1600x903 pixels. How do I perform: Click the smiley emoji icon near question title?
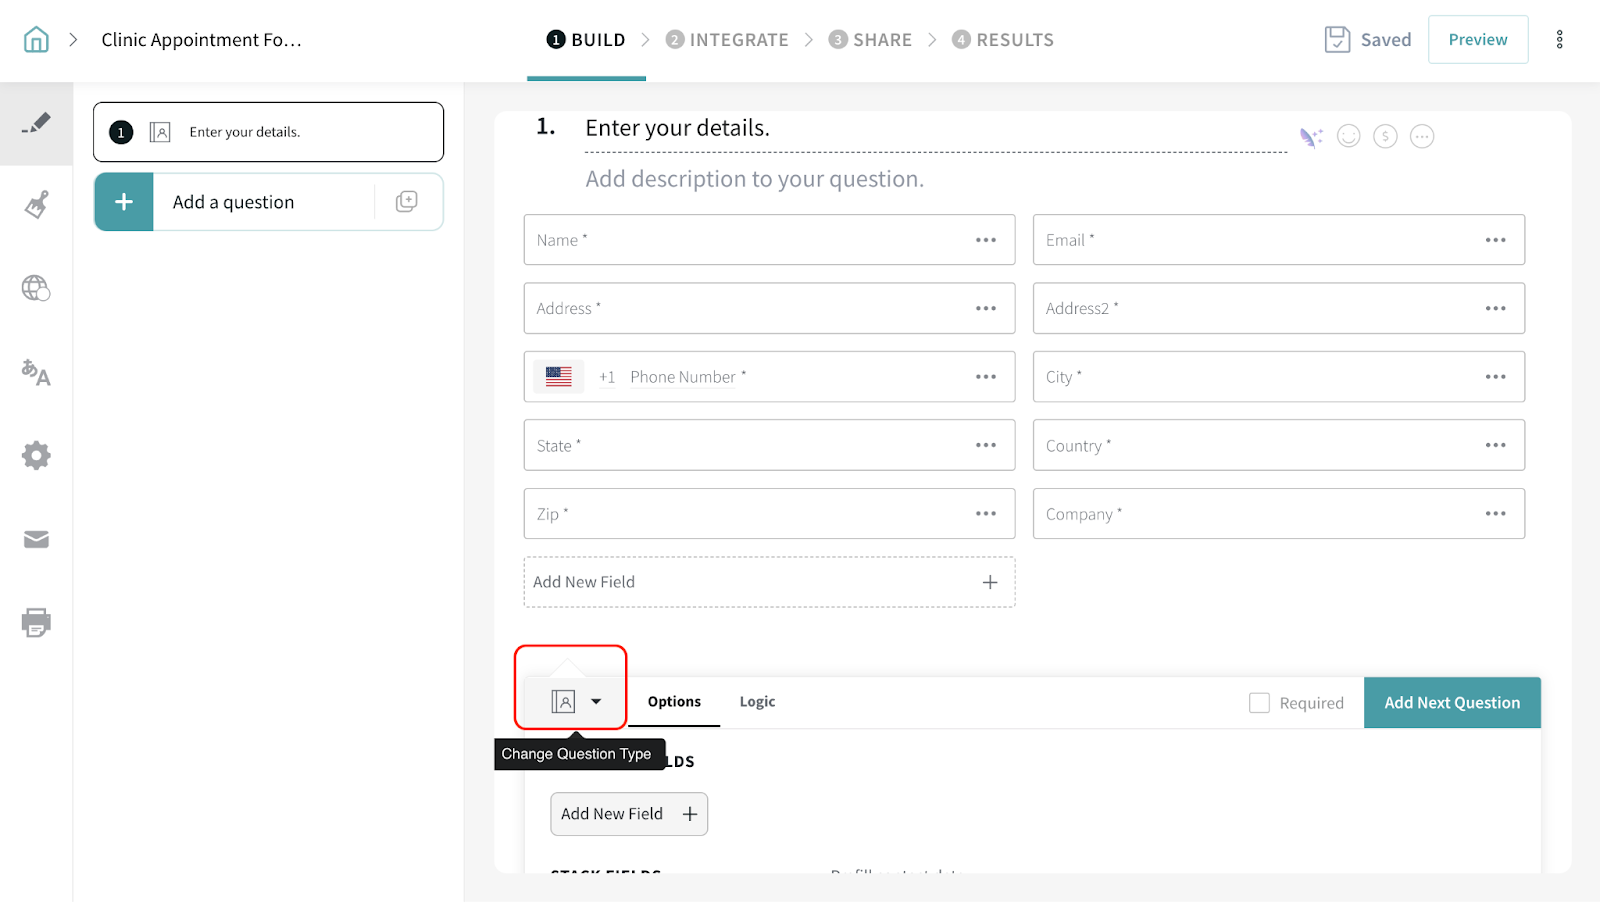click(x=1349, y=136)
